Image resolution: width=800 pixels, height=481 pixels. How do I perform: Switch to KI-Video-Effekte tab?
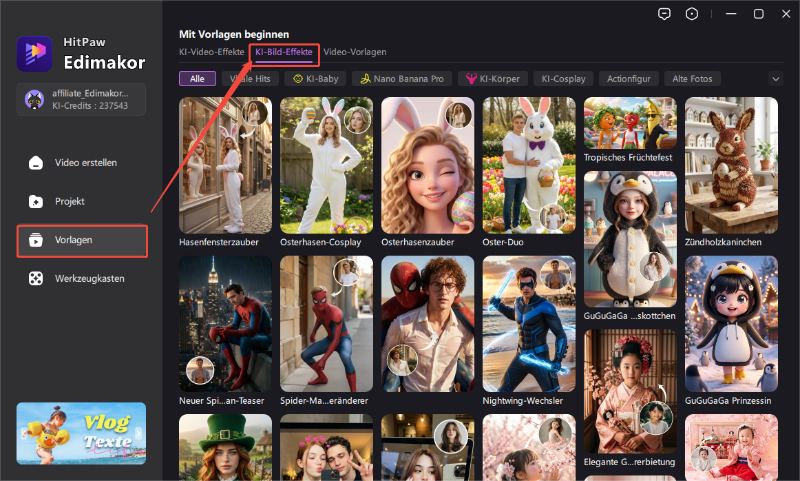coord(211,51)
